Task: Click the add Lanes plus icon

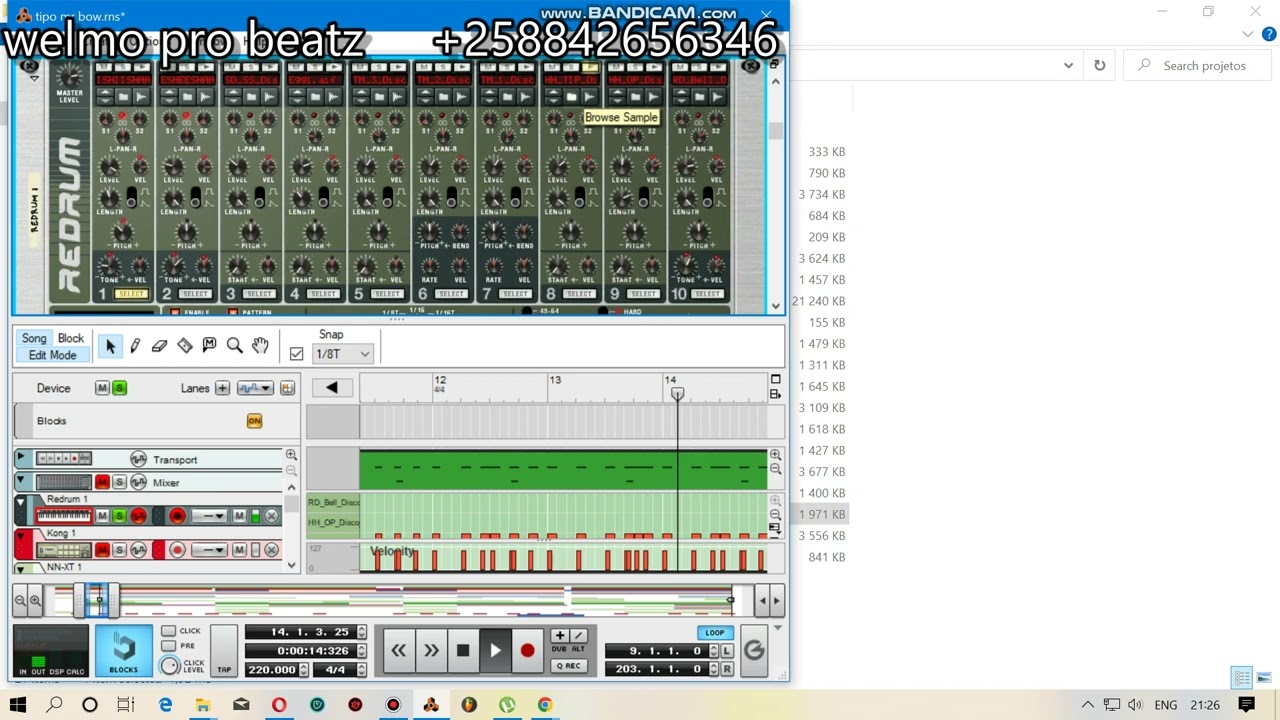Action: (222, 388)
